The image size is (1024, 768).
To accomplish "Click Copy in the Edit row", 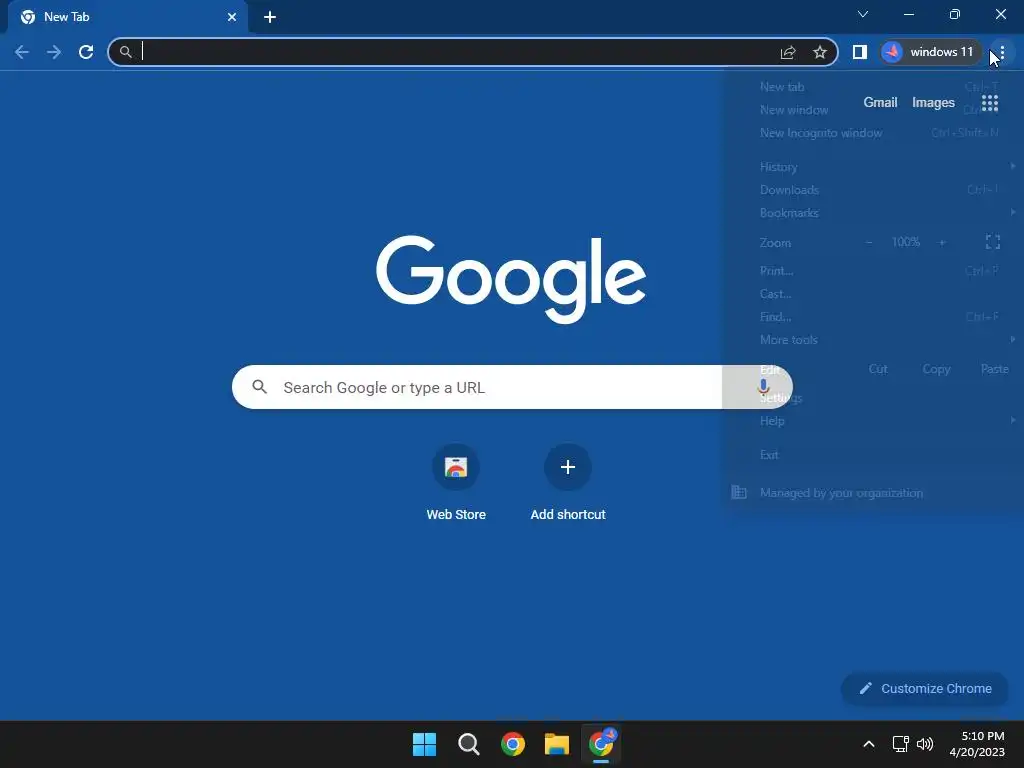I will click(x=936, y=369).
